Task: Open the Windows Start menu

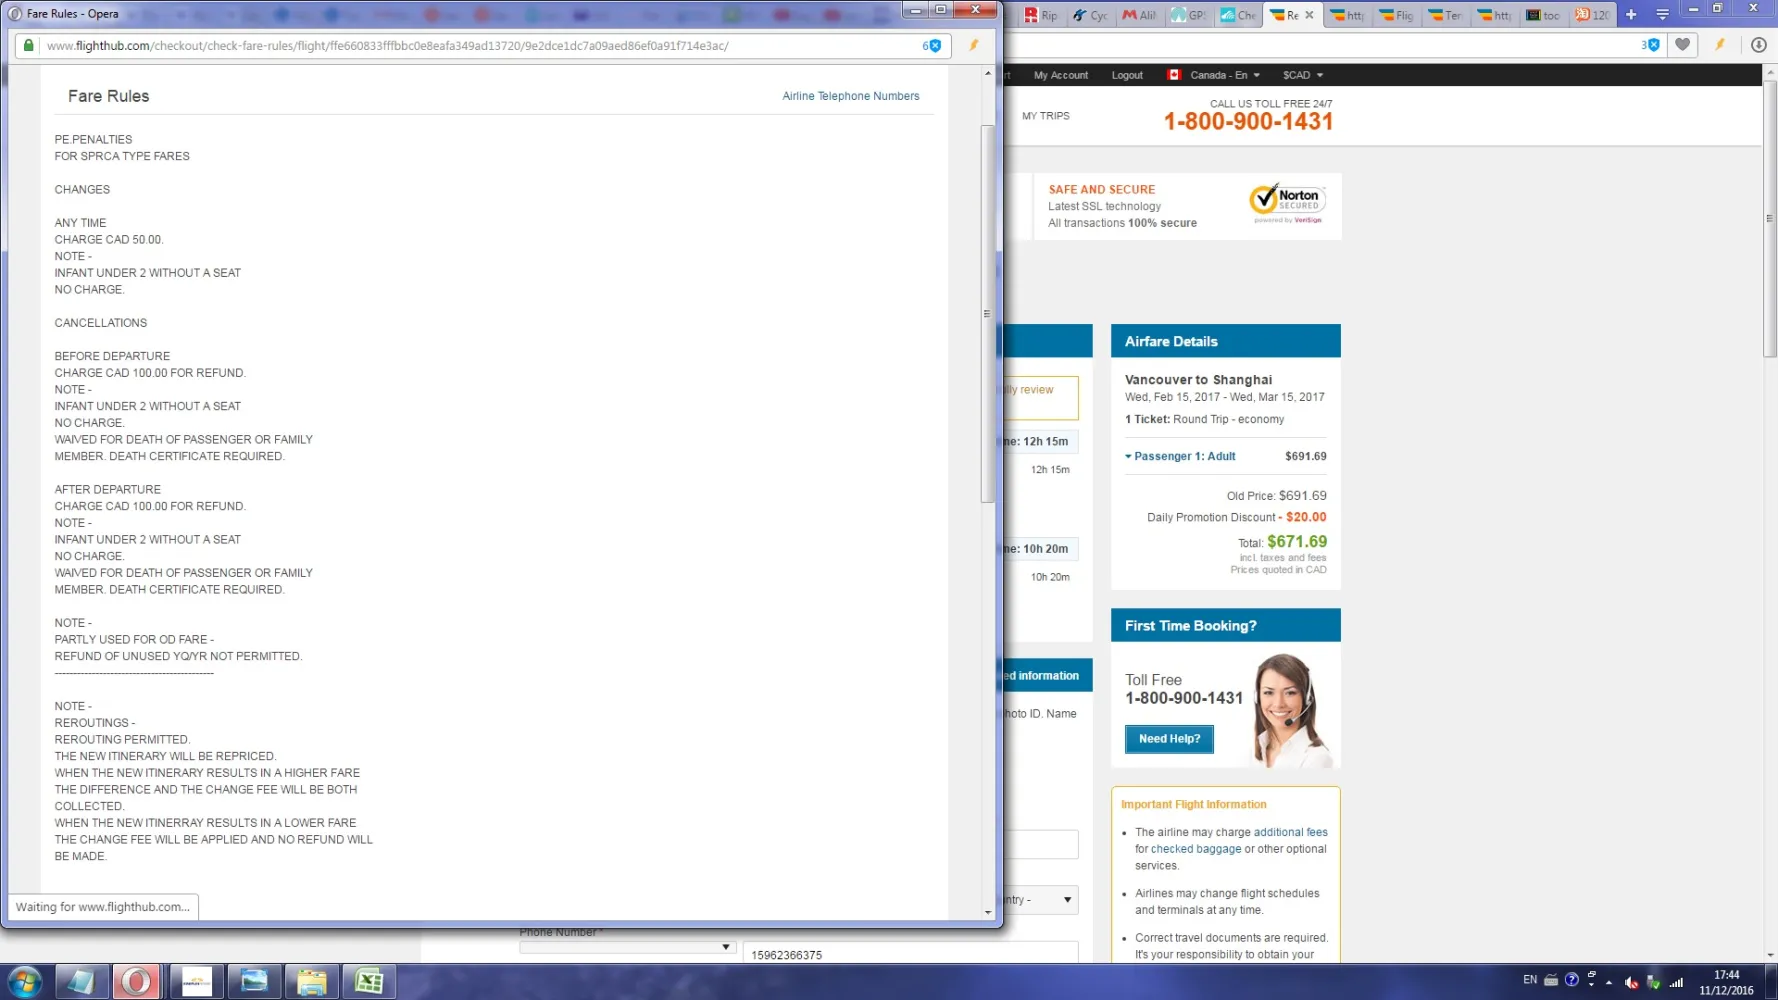Action: coord(25,982)
